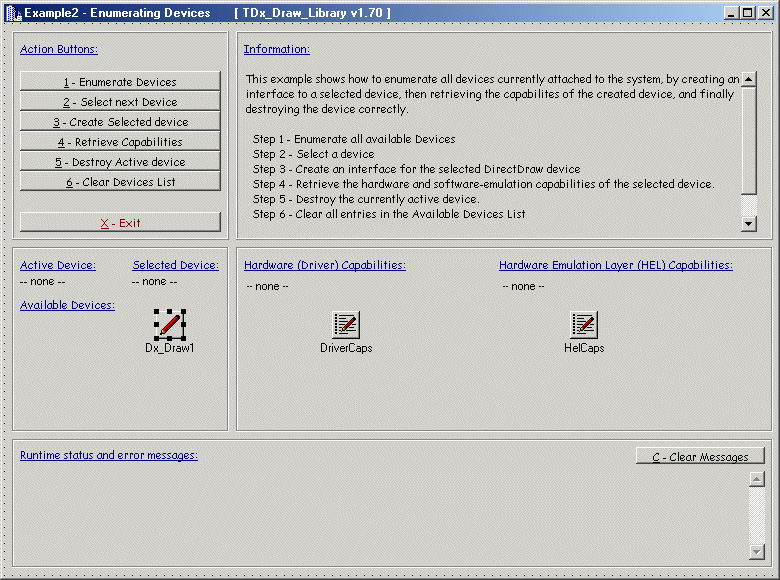Viewport: 780px width, 580px height.
Task: Click down arrow of runtime messages scrollbar
Action: (x=756, y=552)
